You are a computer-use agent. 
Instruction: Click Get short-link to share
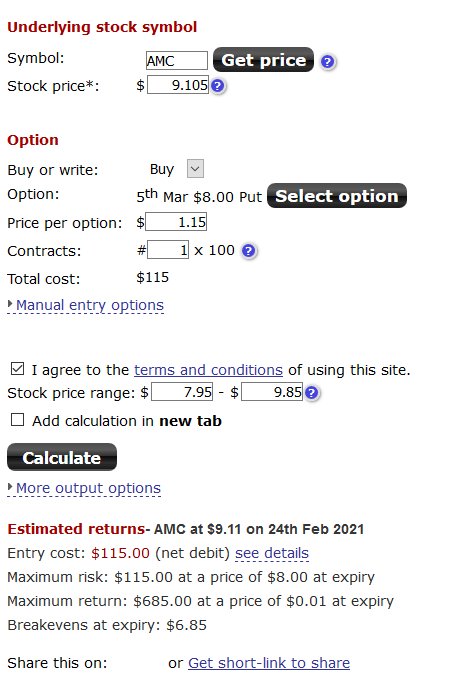[269, 663]
